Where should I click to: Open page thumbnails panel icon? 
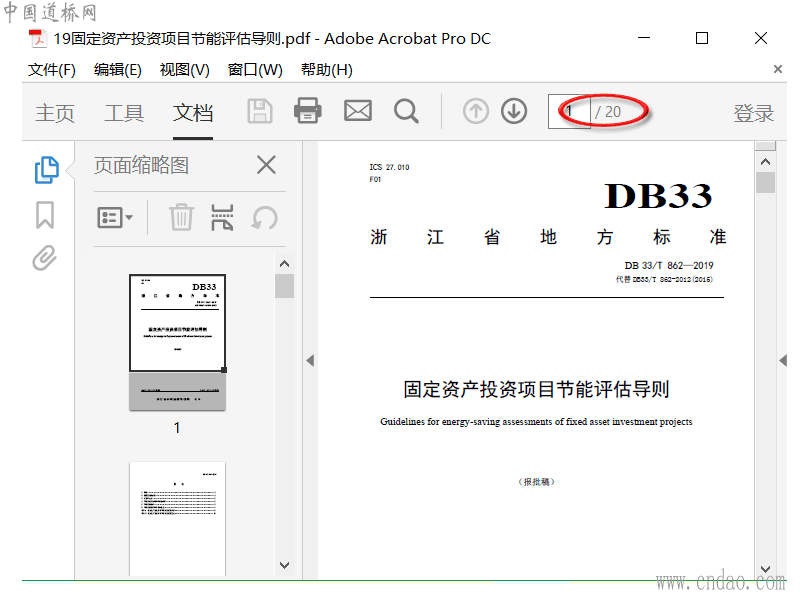tap(46, 169)
